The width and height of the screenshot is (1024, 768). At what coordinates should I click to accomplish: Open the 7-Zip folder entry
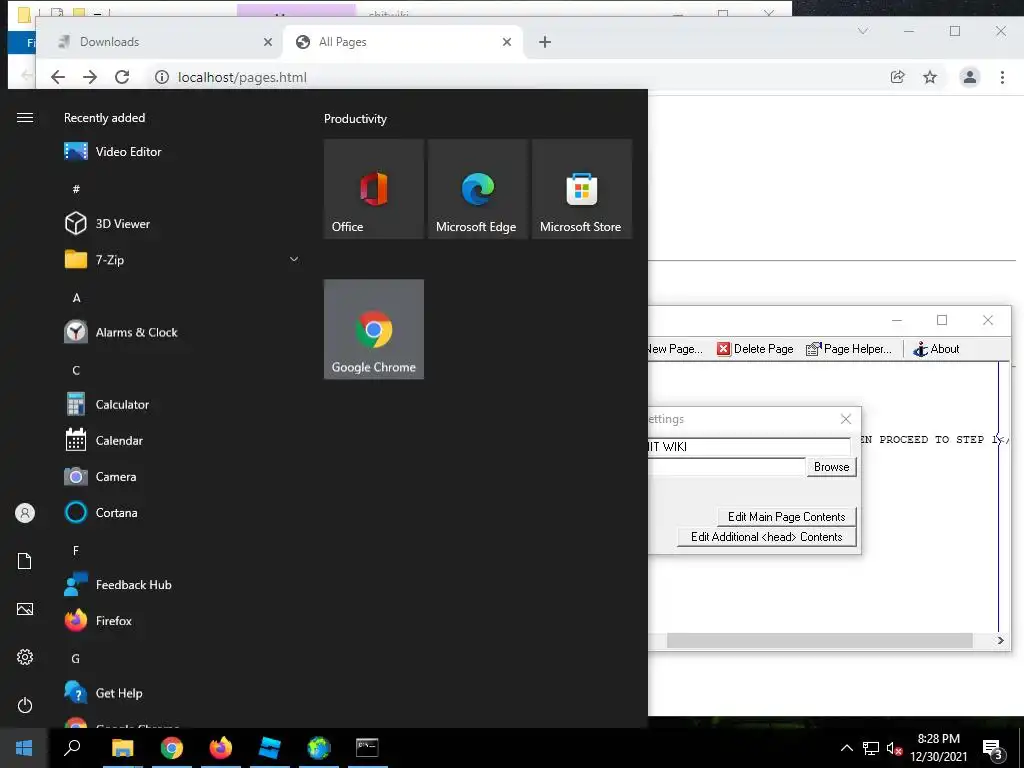[x=180, y=259]
